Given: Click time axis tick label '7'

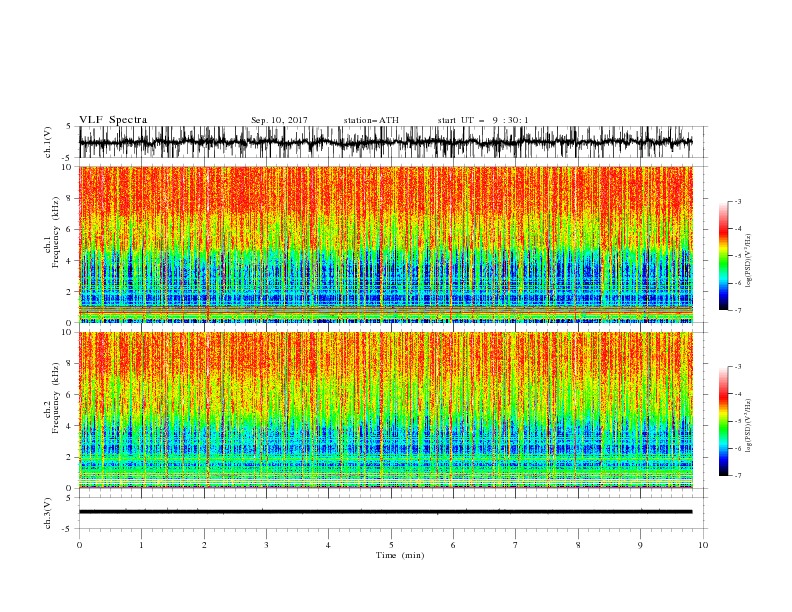Looking at the screenshot, I should point(516,545).
